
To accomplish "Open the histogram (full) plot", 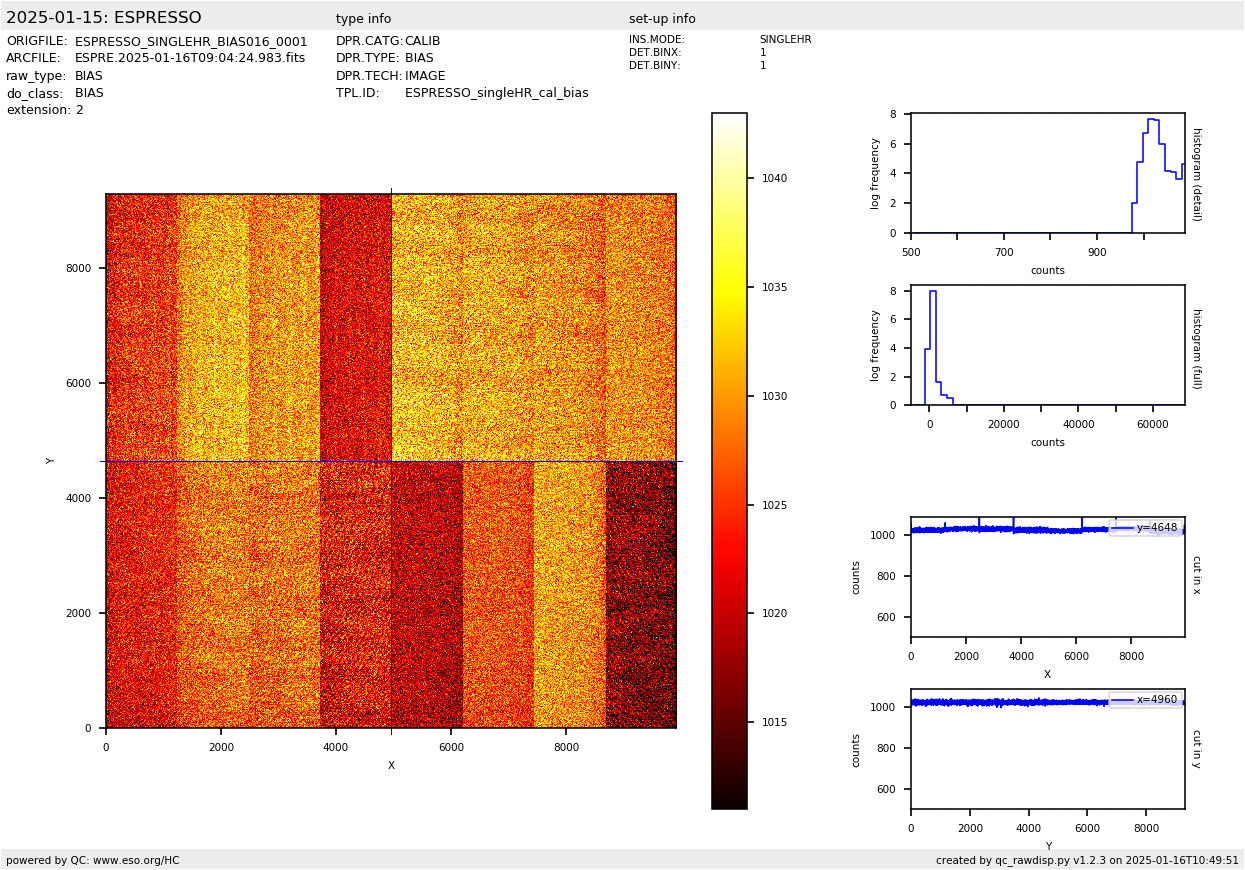I will (x=1047, y=345).
